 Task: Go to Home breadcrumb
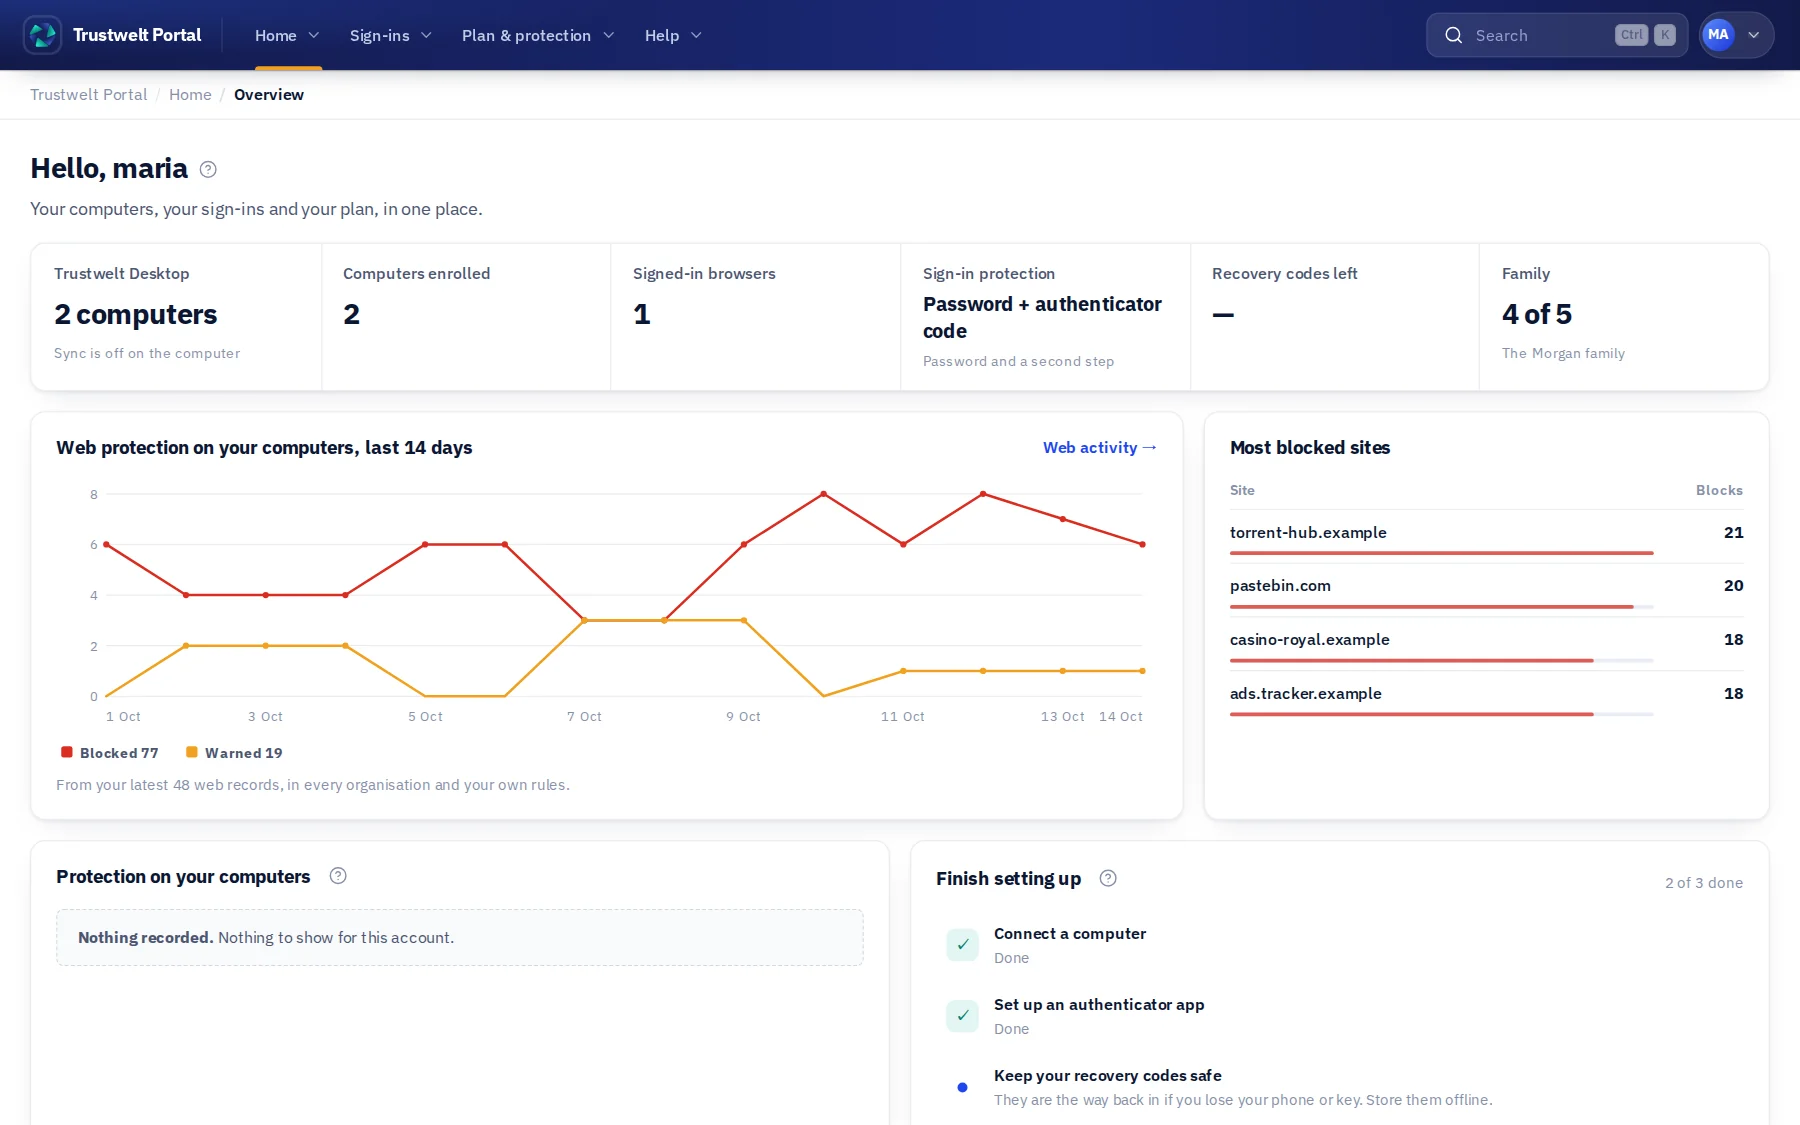190,94
